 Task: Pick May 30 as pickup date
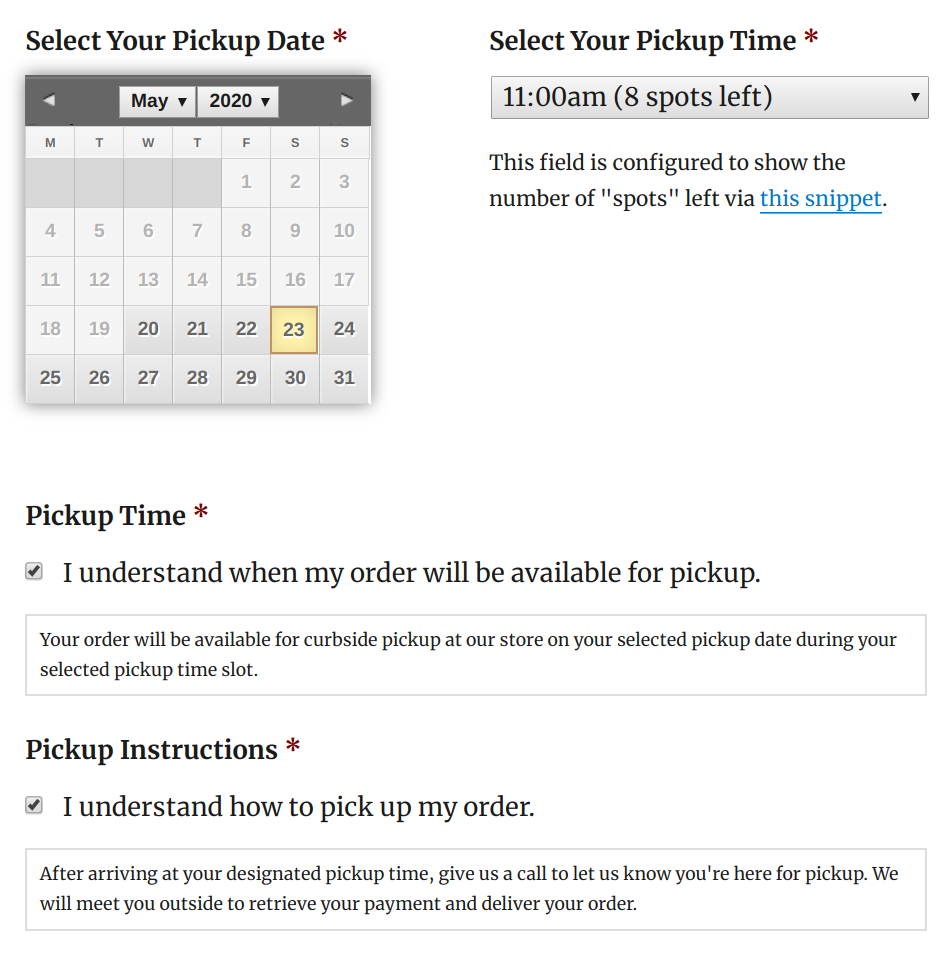pyautogui.click(x=295, y=378)
